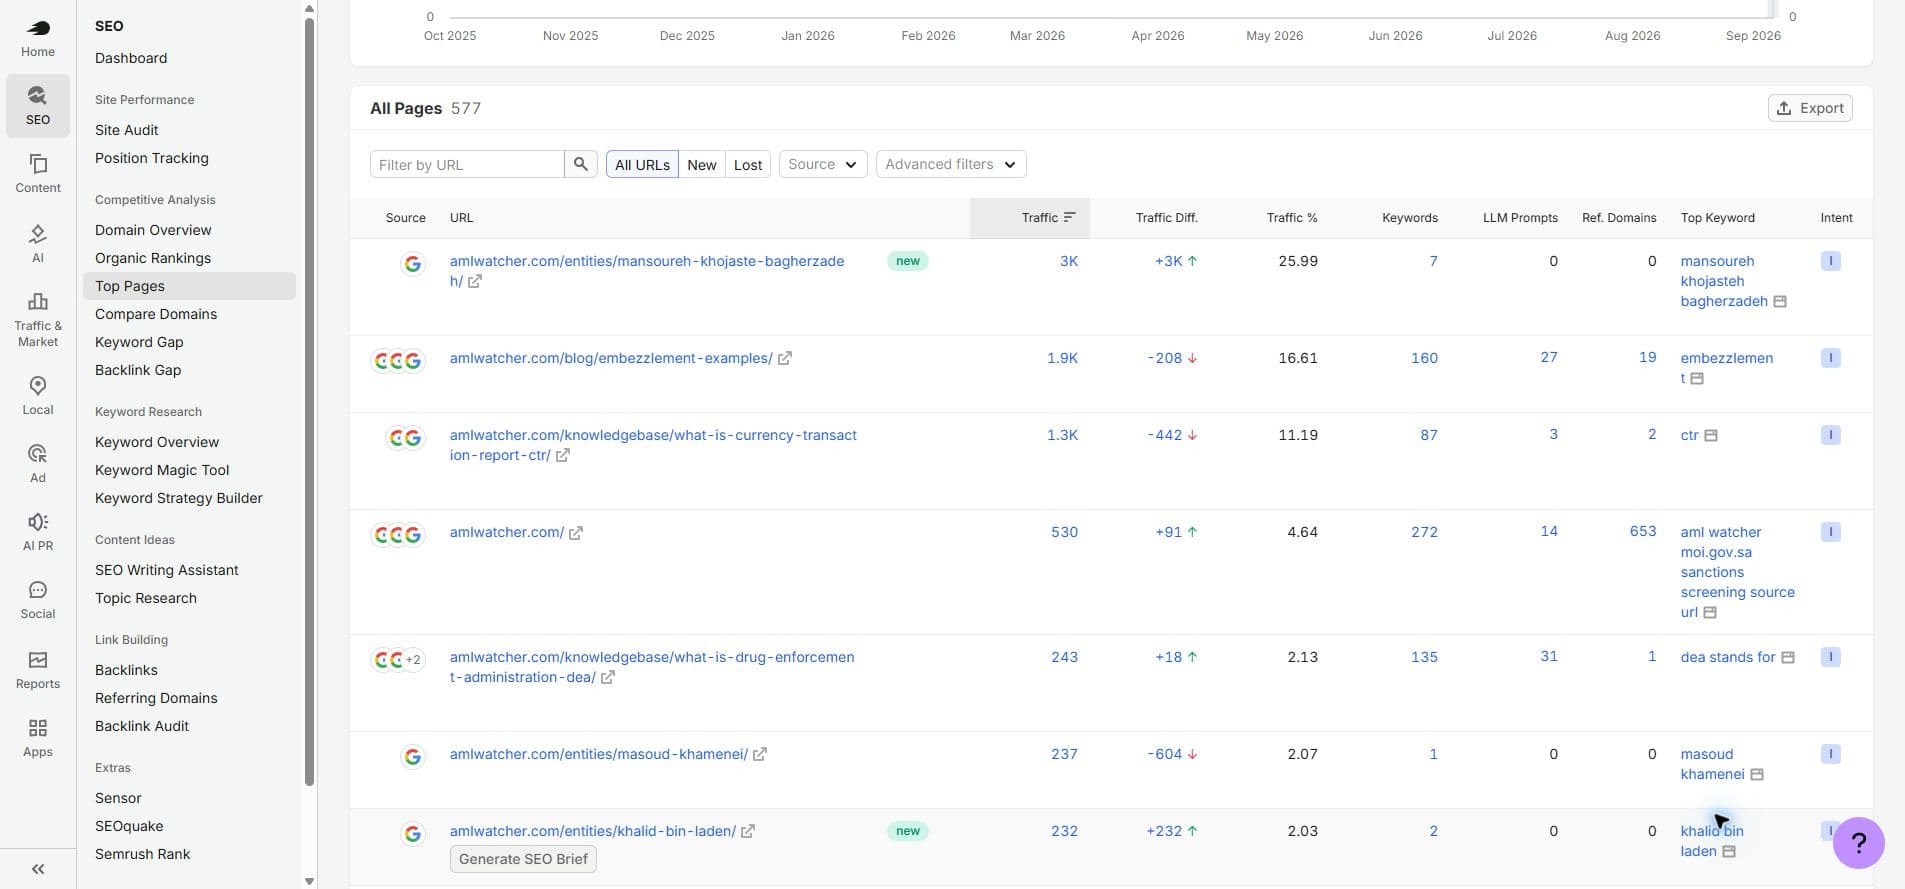Open the embezzlement-examples blog URL link

[x=611, y=358]
